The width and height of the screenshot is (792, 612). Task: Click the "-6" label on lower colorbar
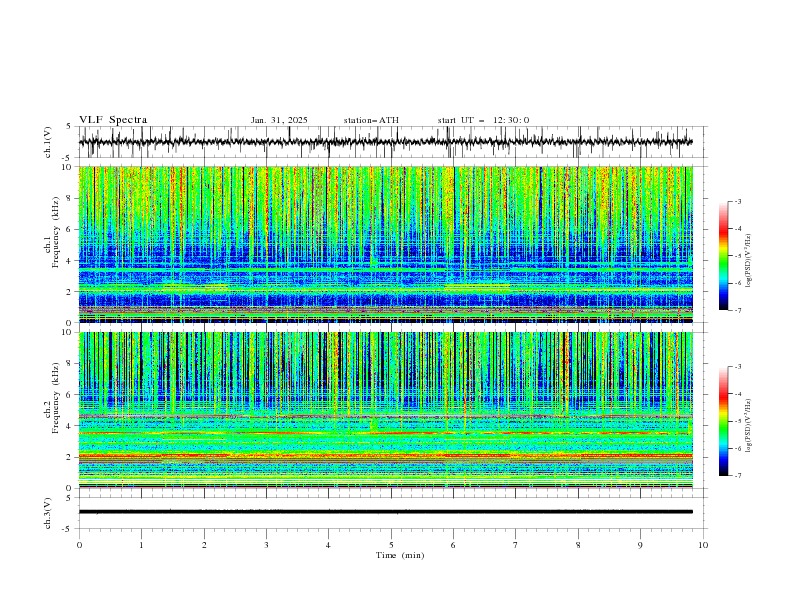pos(738,448)
